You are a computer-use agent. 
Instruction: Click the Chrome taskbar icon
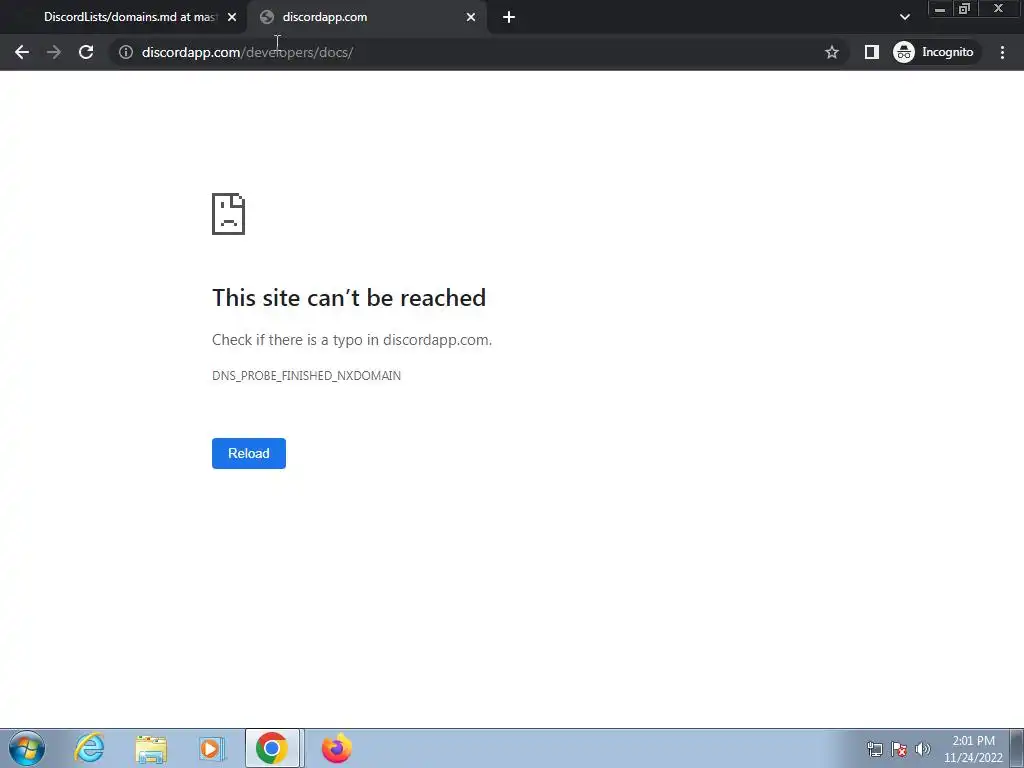click(x=272, y=748)
